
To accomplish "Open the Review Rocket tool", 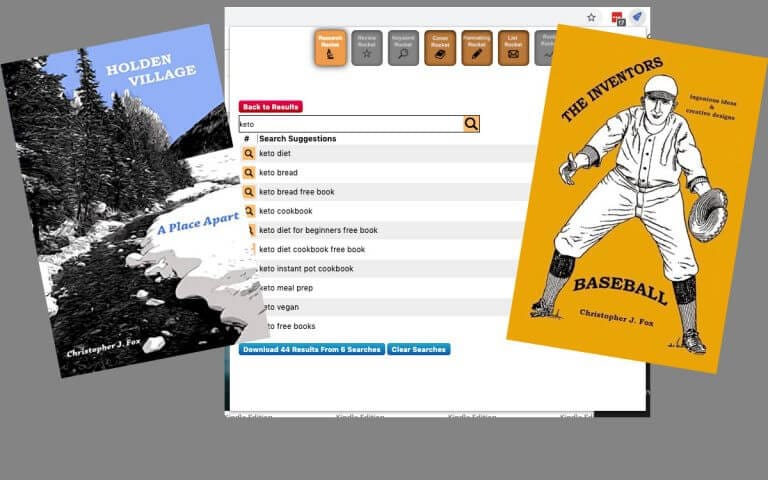I will pyautogui.click(x=366, y=48).
